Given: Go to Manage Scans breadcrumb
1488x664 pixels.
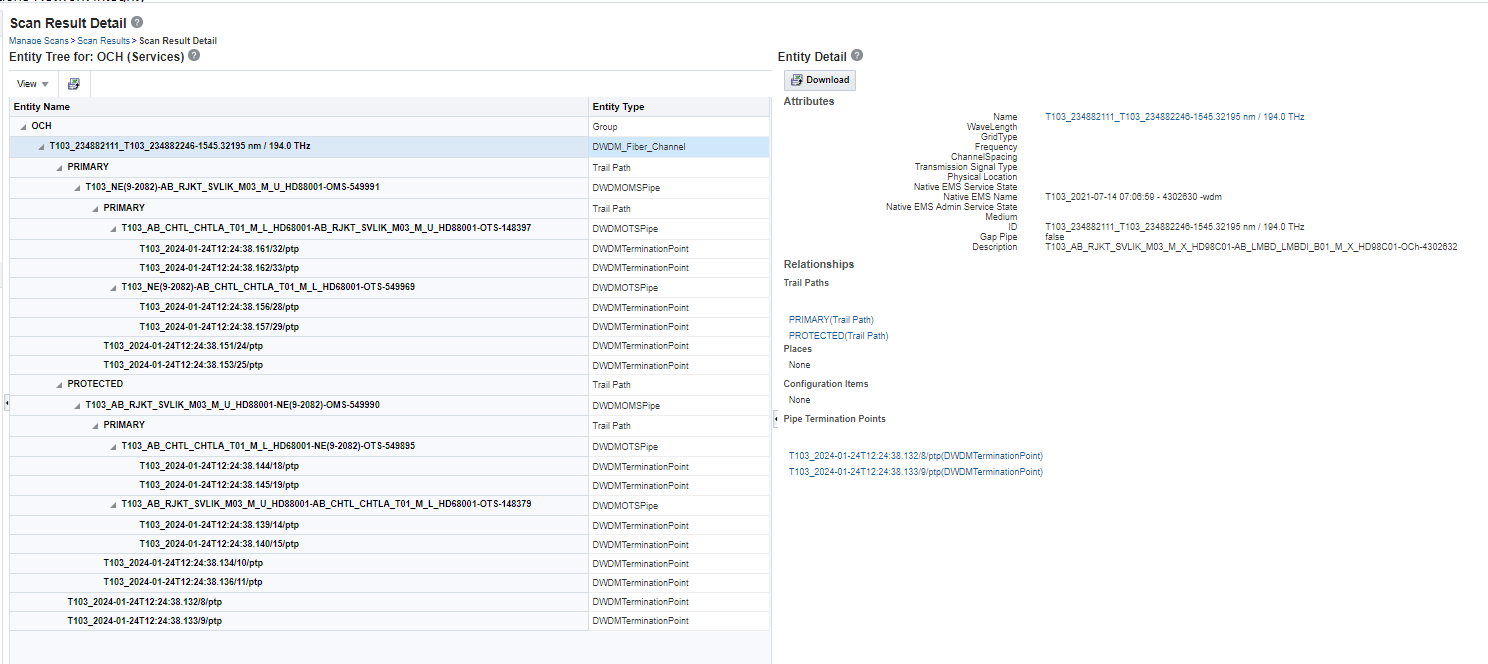Looking at the screenshot, I should 39,41.
